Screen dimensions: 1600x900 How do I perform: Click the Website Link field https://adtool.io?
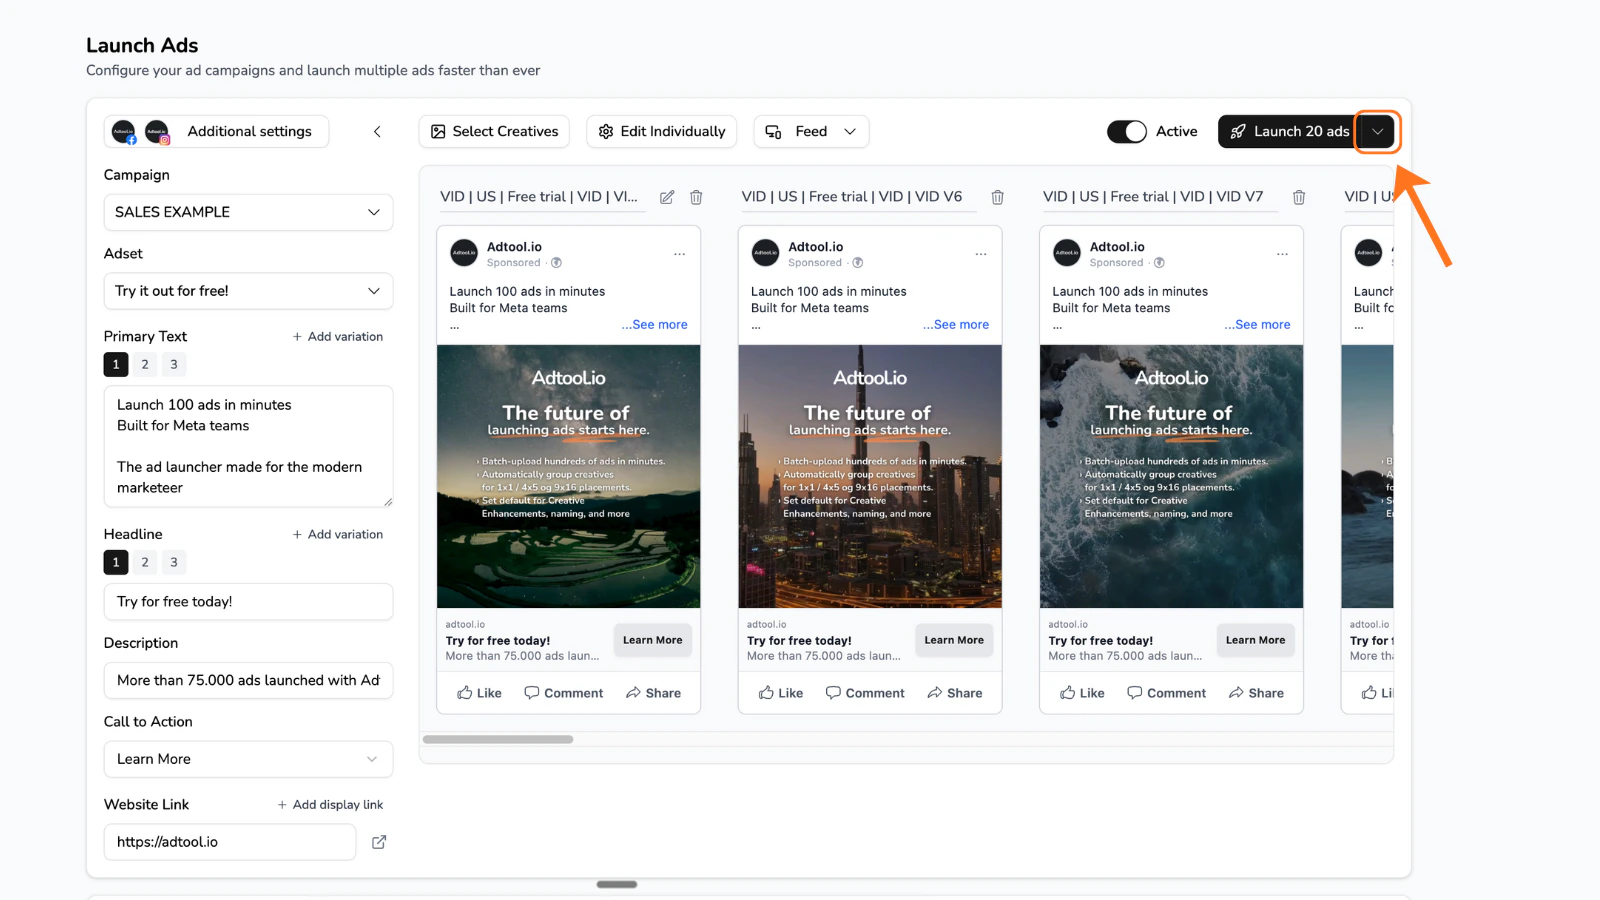[230, 842]
